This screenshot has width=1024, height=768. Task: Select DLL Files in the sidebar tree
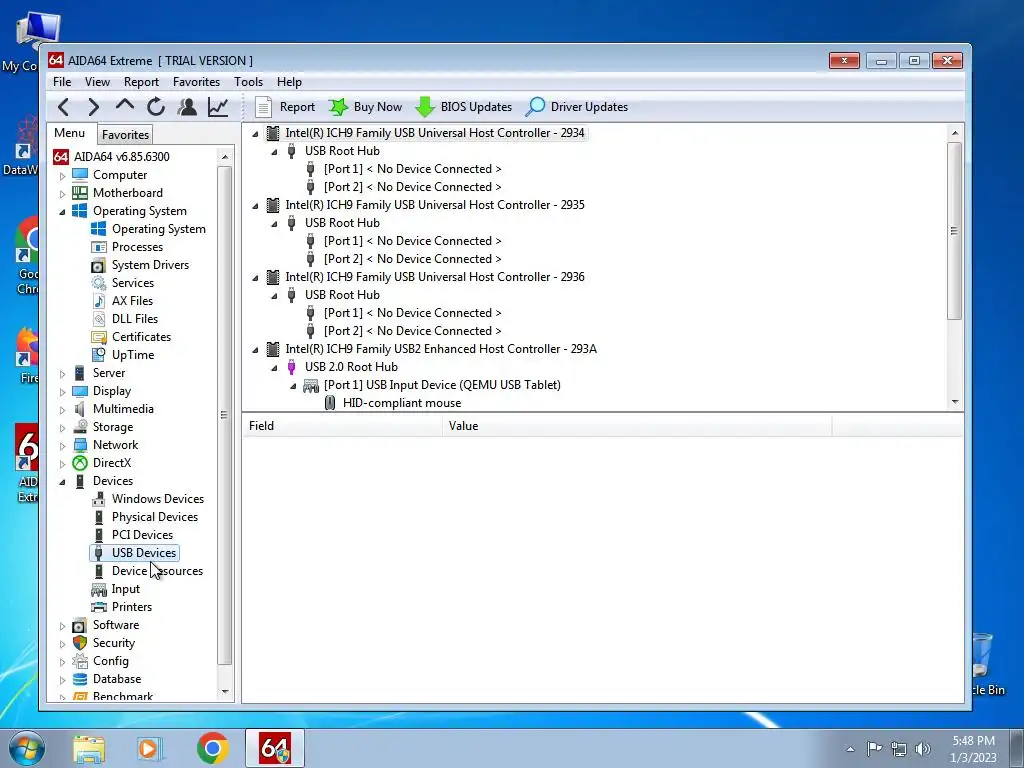click(x=135, y=319)
